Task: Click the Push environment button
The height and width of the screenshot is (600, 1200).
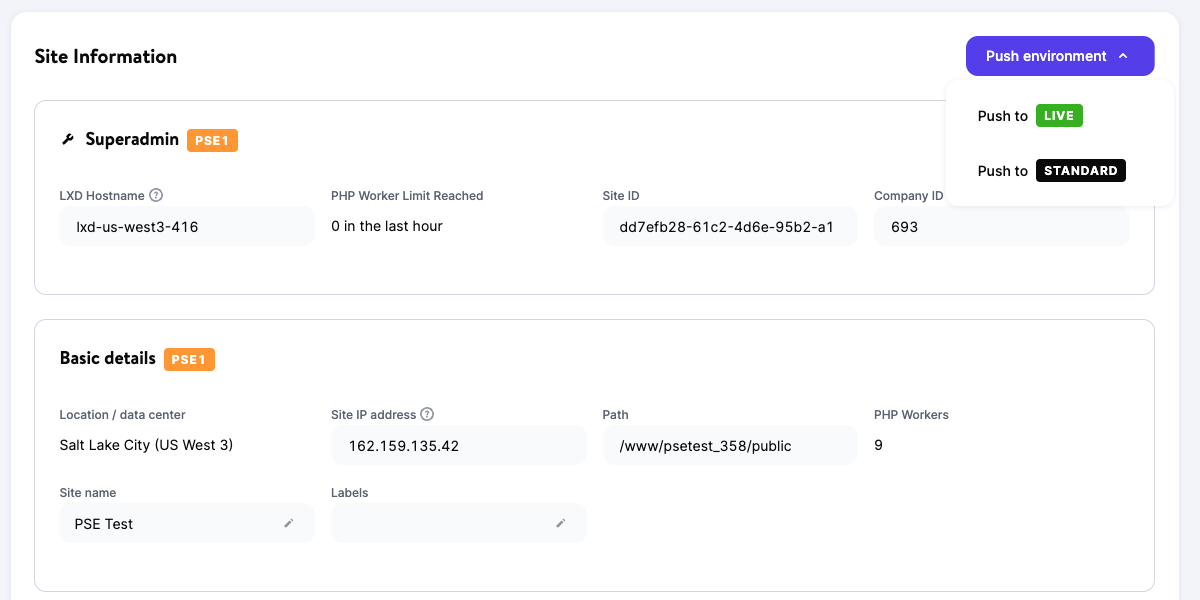Action: click(1045, 56)
